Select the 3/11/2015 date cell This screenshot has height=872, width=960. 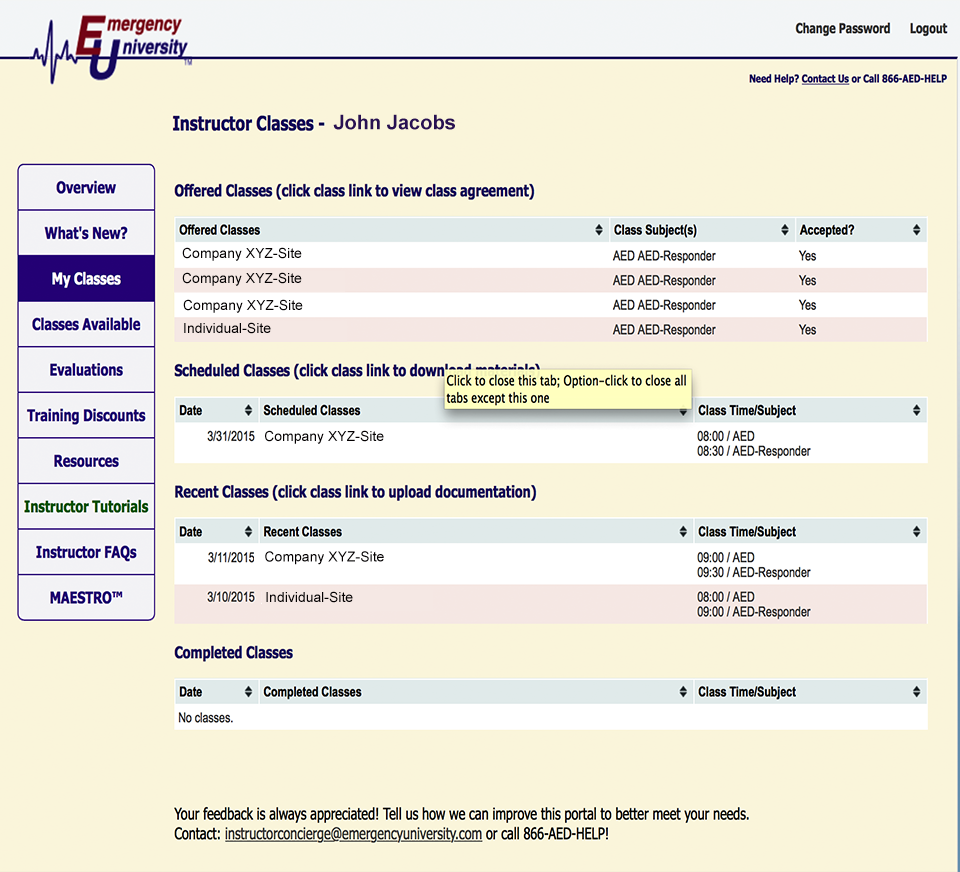tap(231, 557)
